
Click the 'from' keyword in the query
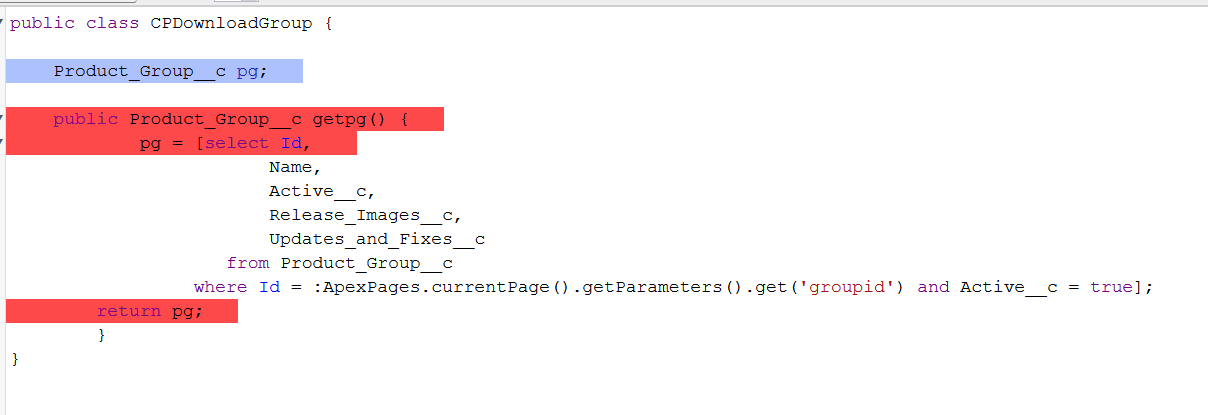[248, 263]
